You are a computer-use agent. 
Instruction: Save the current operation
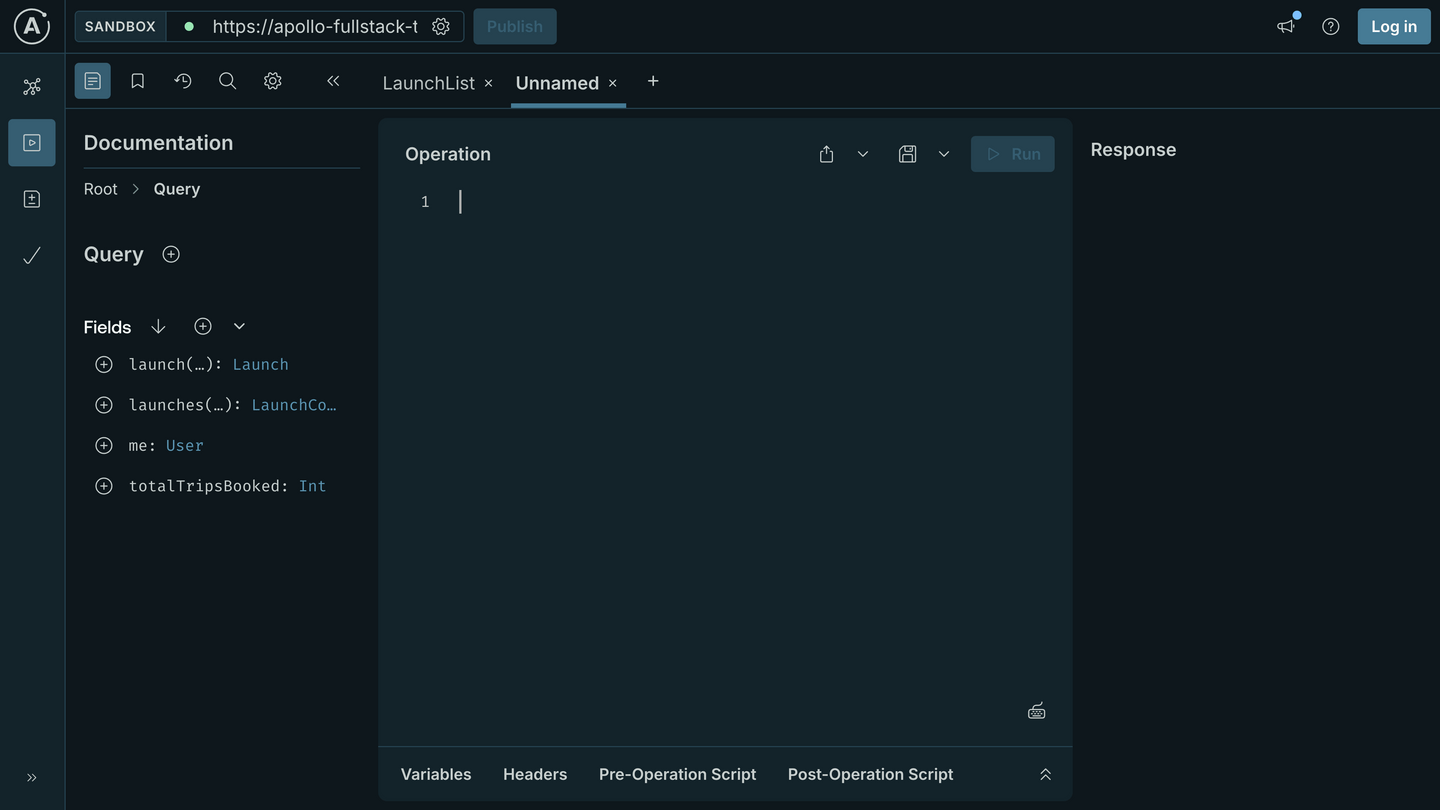[907, 153]
